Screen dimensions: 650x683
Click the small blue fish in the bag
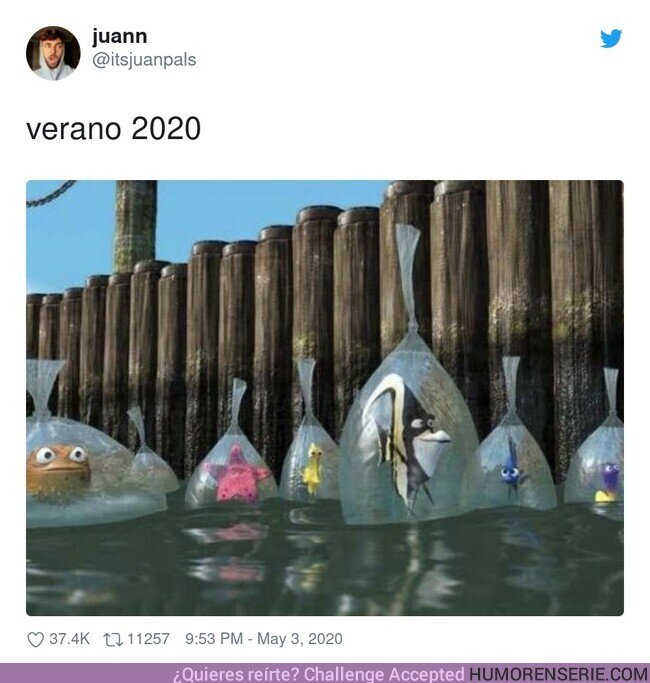511,468
